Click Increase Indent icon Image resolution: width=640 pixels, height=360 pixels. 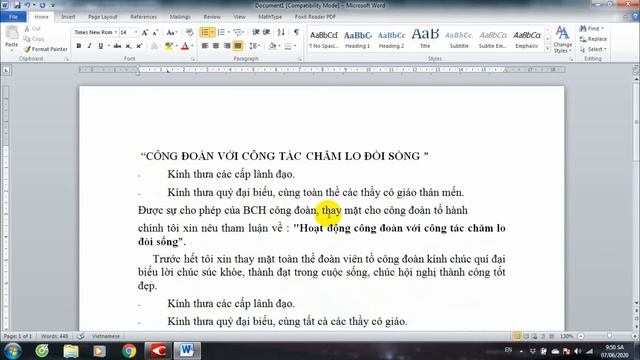[267, 32]
